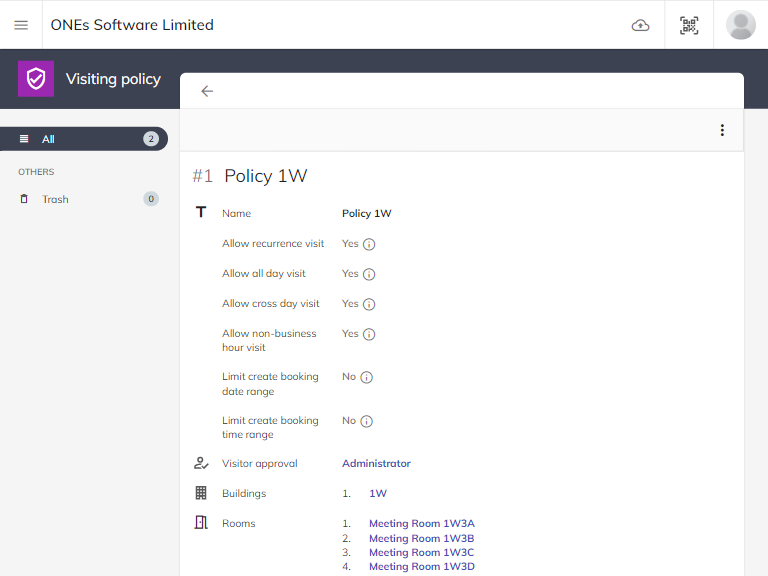Open Meeting Room 1W3A link
This screenshot has height=576, width=768.
421,523
